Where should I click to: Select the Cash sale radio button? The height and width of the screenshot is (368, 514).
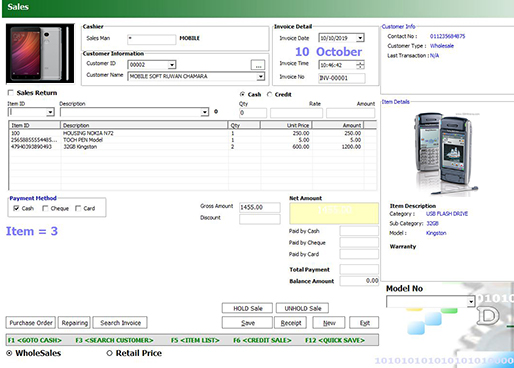(242, 94)
